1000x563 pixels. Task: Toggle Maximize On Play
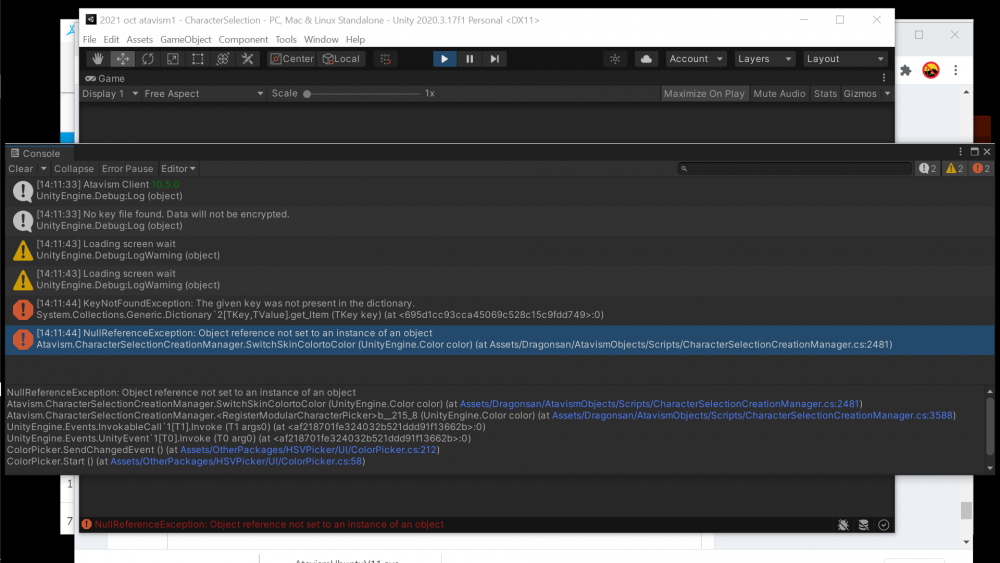pos(704,94)
